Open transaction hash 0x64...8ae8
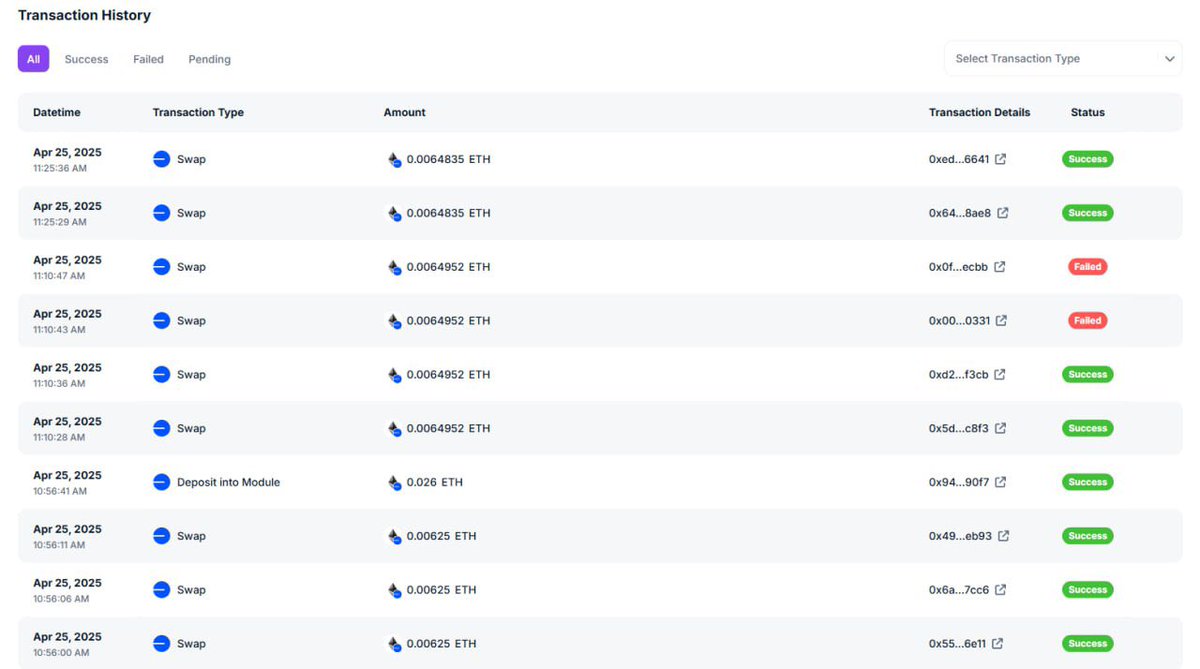Viewport: 1200px width, 669px height. point(960,213)
